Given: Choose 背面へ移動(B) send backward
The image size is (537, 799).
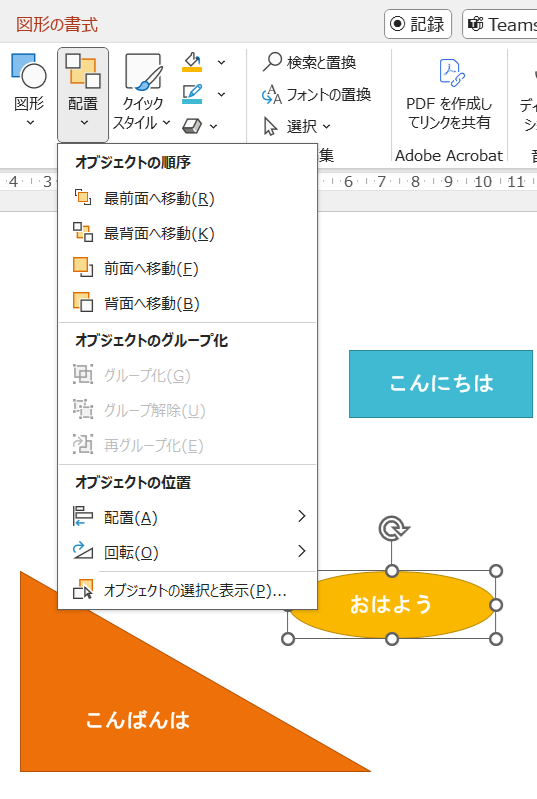Looking at the screenshot, I should click(187, 304).
